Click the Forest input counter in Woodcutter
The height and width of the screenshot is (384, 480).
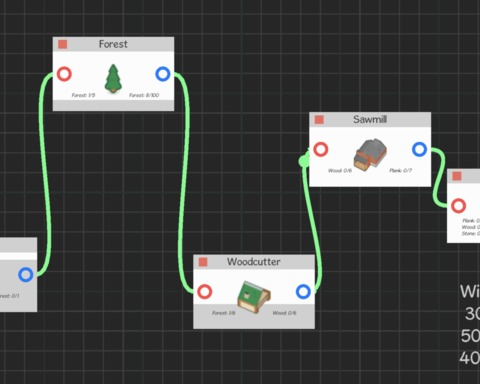point(224,313)
